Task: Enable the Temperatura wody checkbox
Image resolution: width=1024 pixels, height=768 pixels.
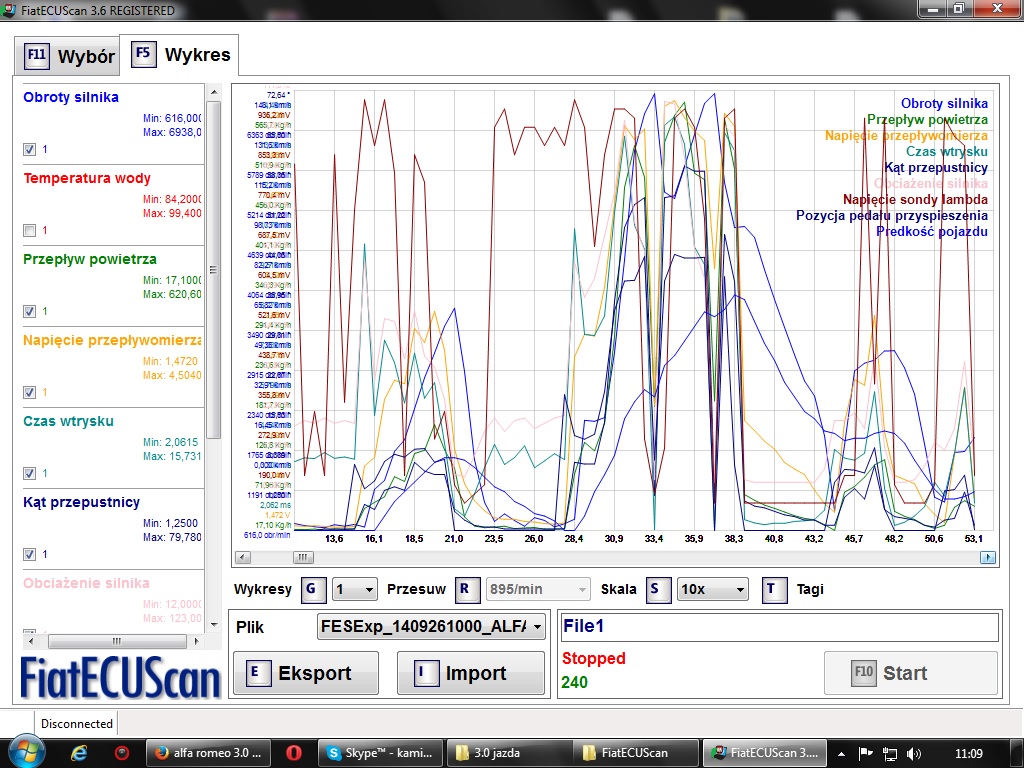Action: coord(29,230)
